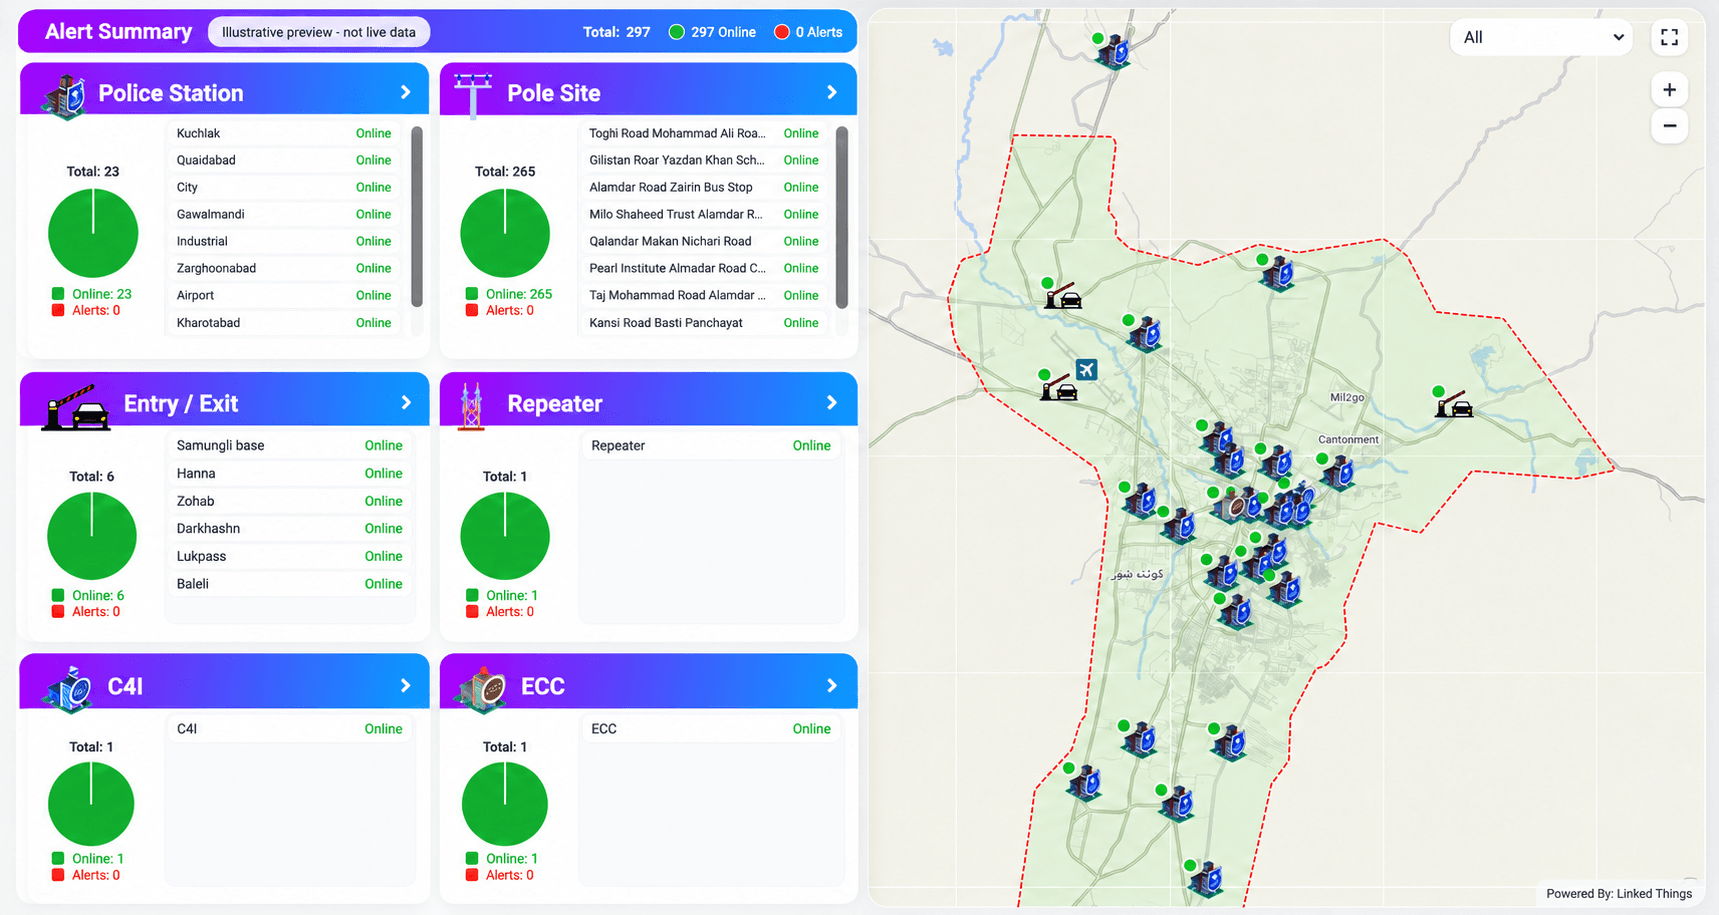Zoom out on the map

(x=1669, y=126)
